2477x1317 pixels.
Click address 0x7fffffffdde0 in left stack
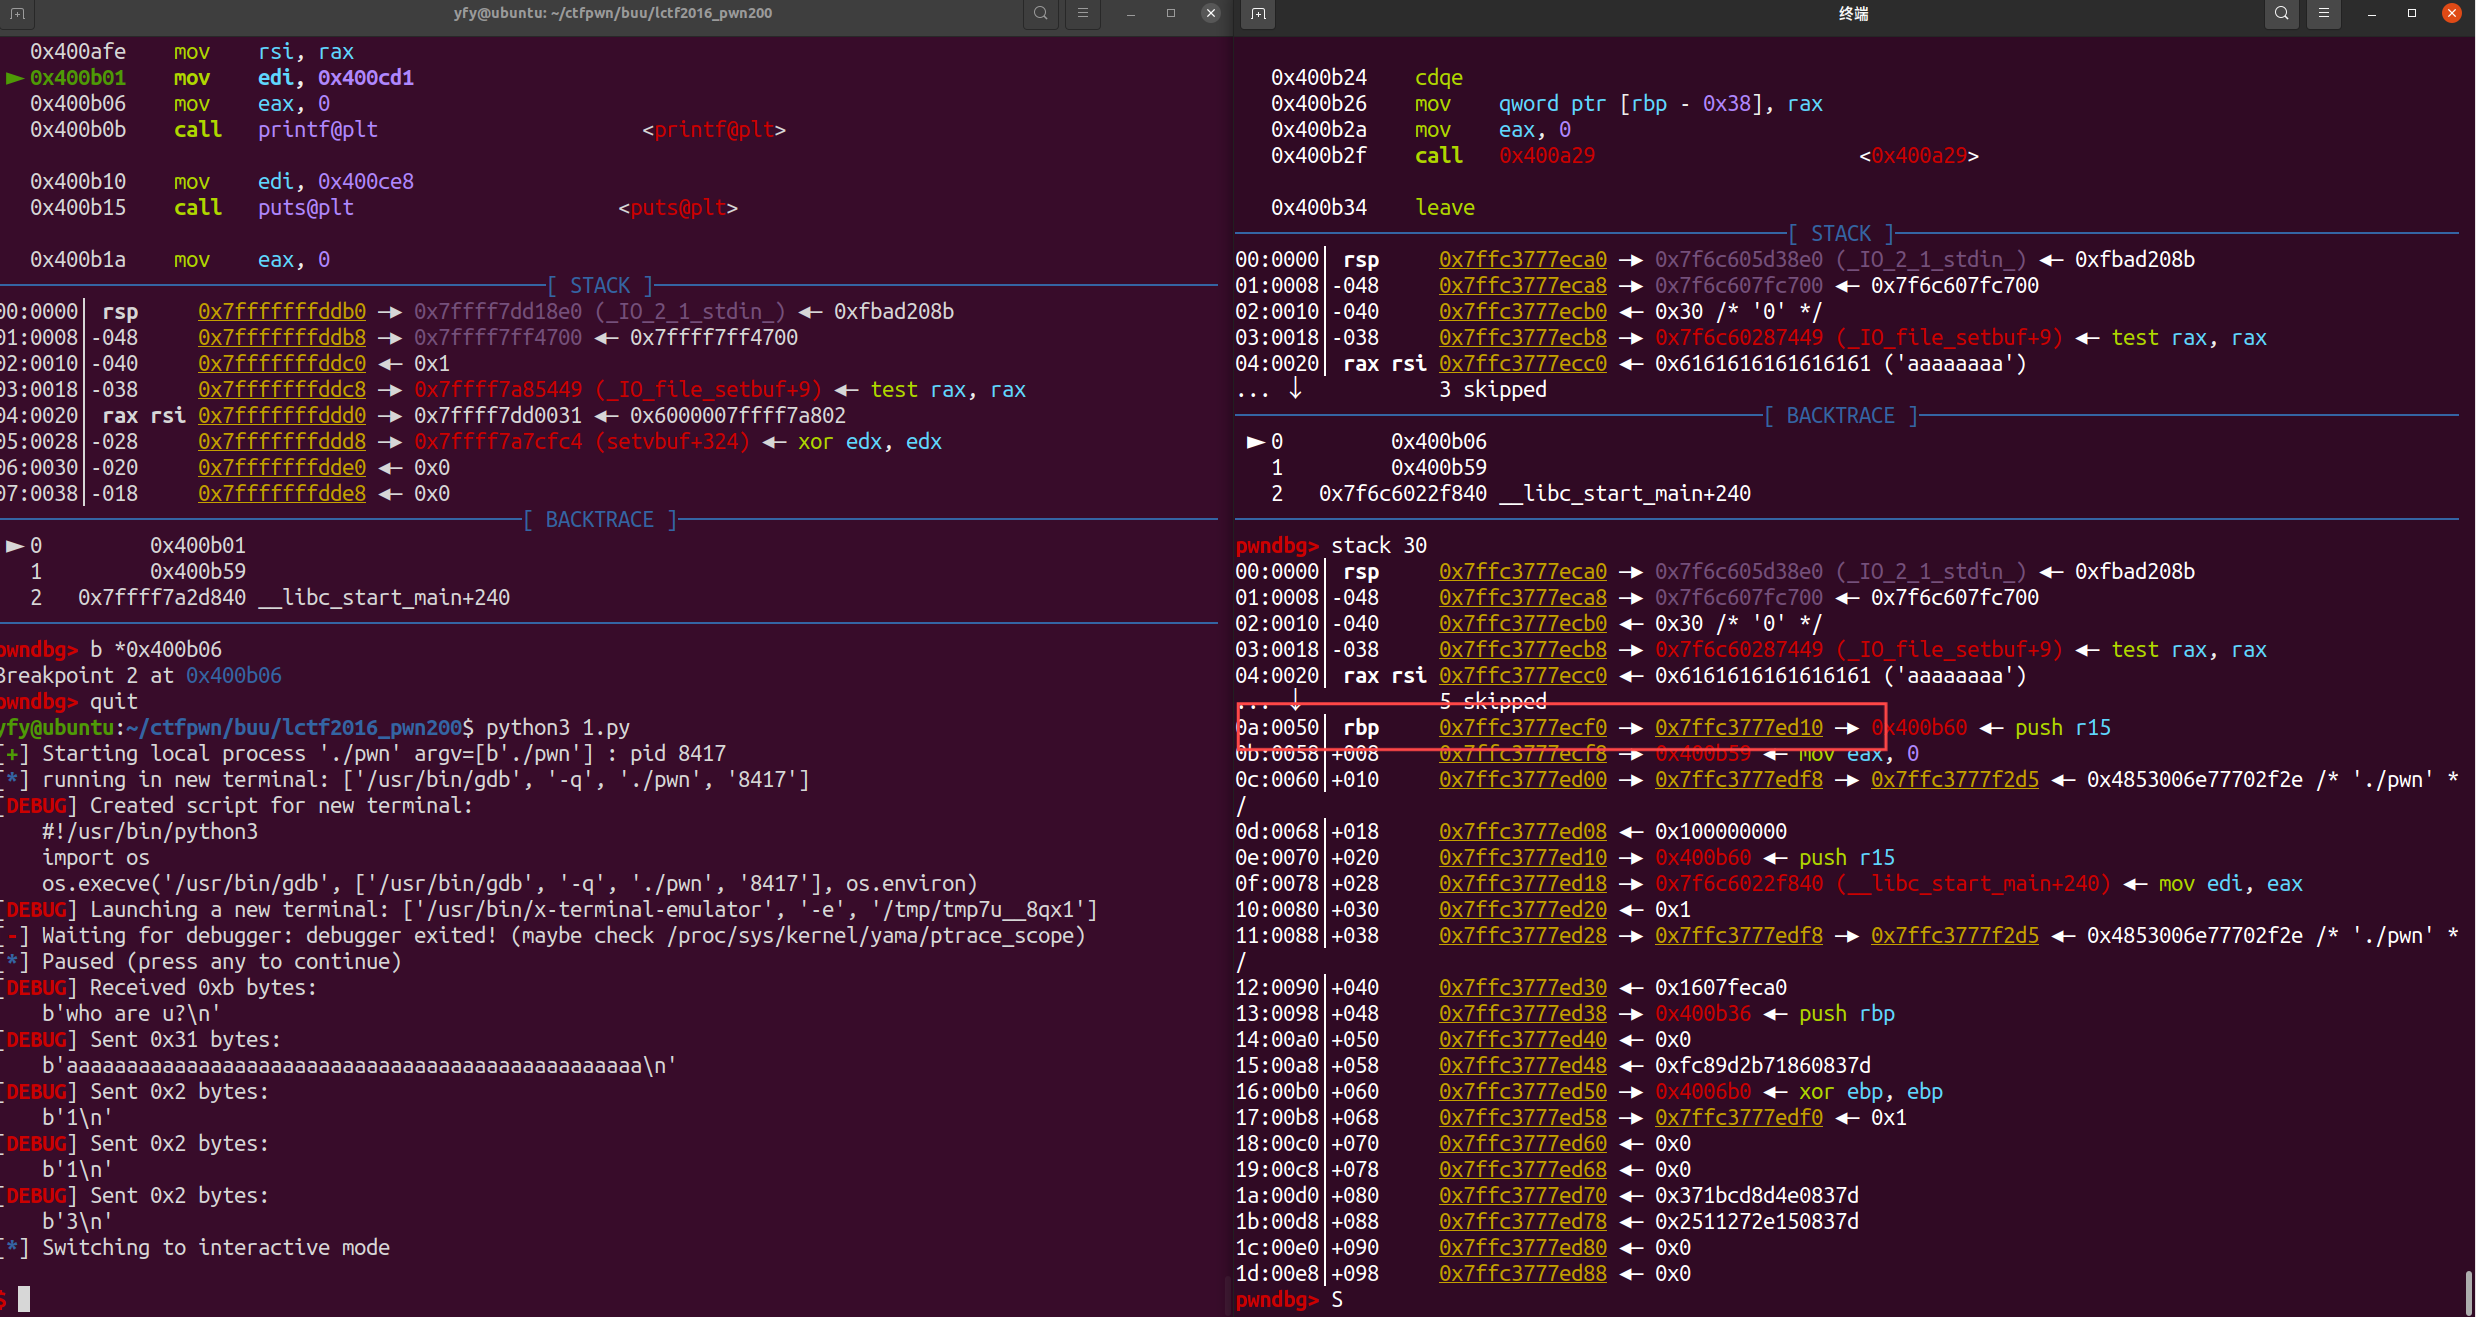point(282,468)
